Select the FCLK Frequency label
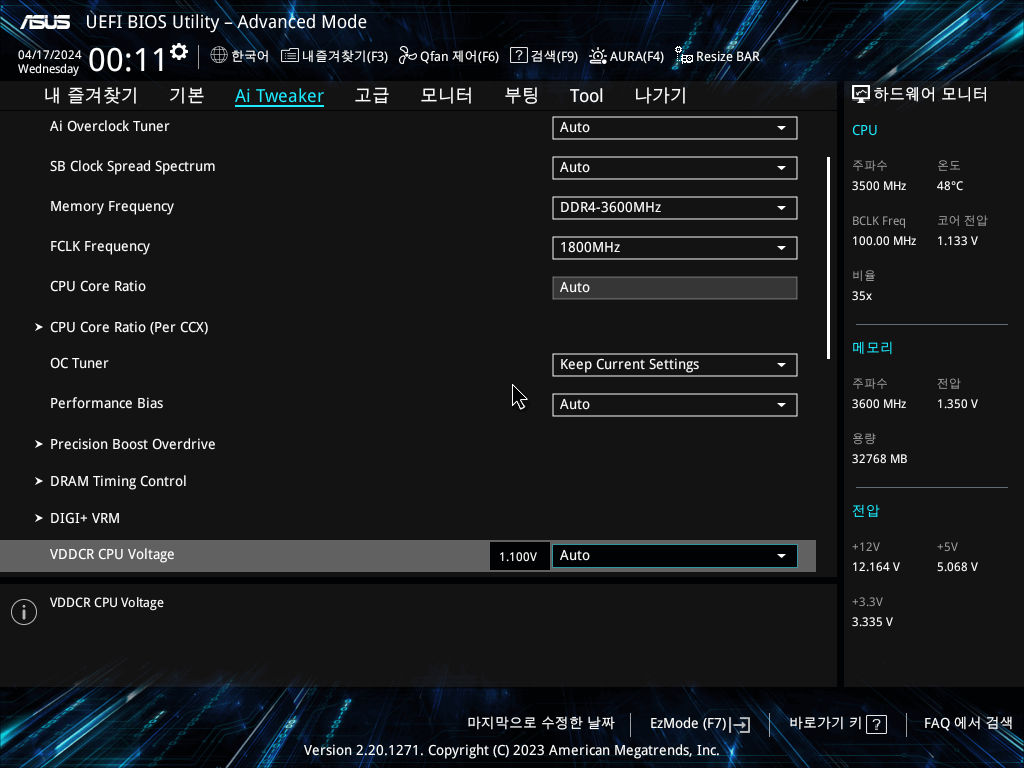 (100, 246)
